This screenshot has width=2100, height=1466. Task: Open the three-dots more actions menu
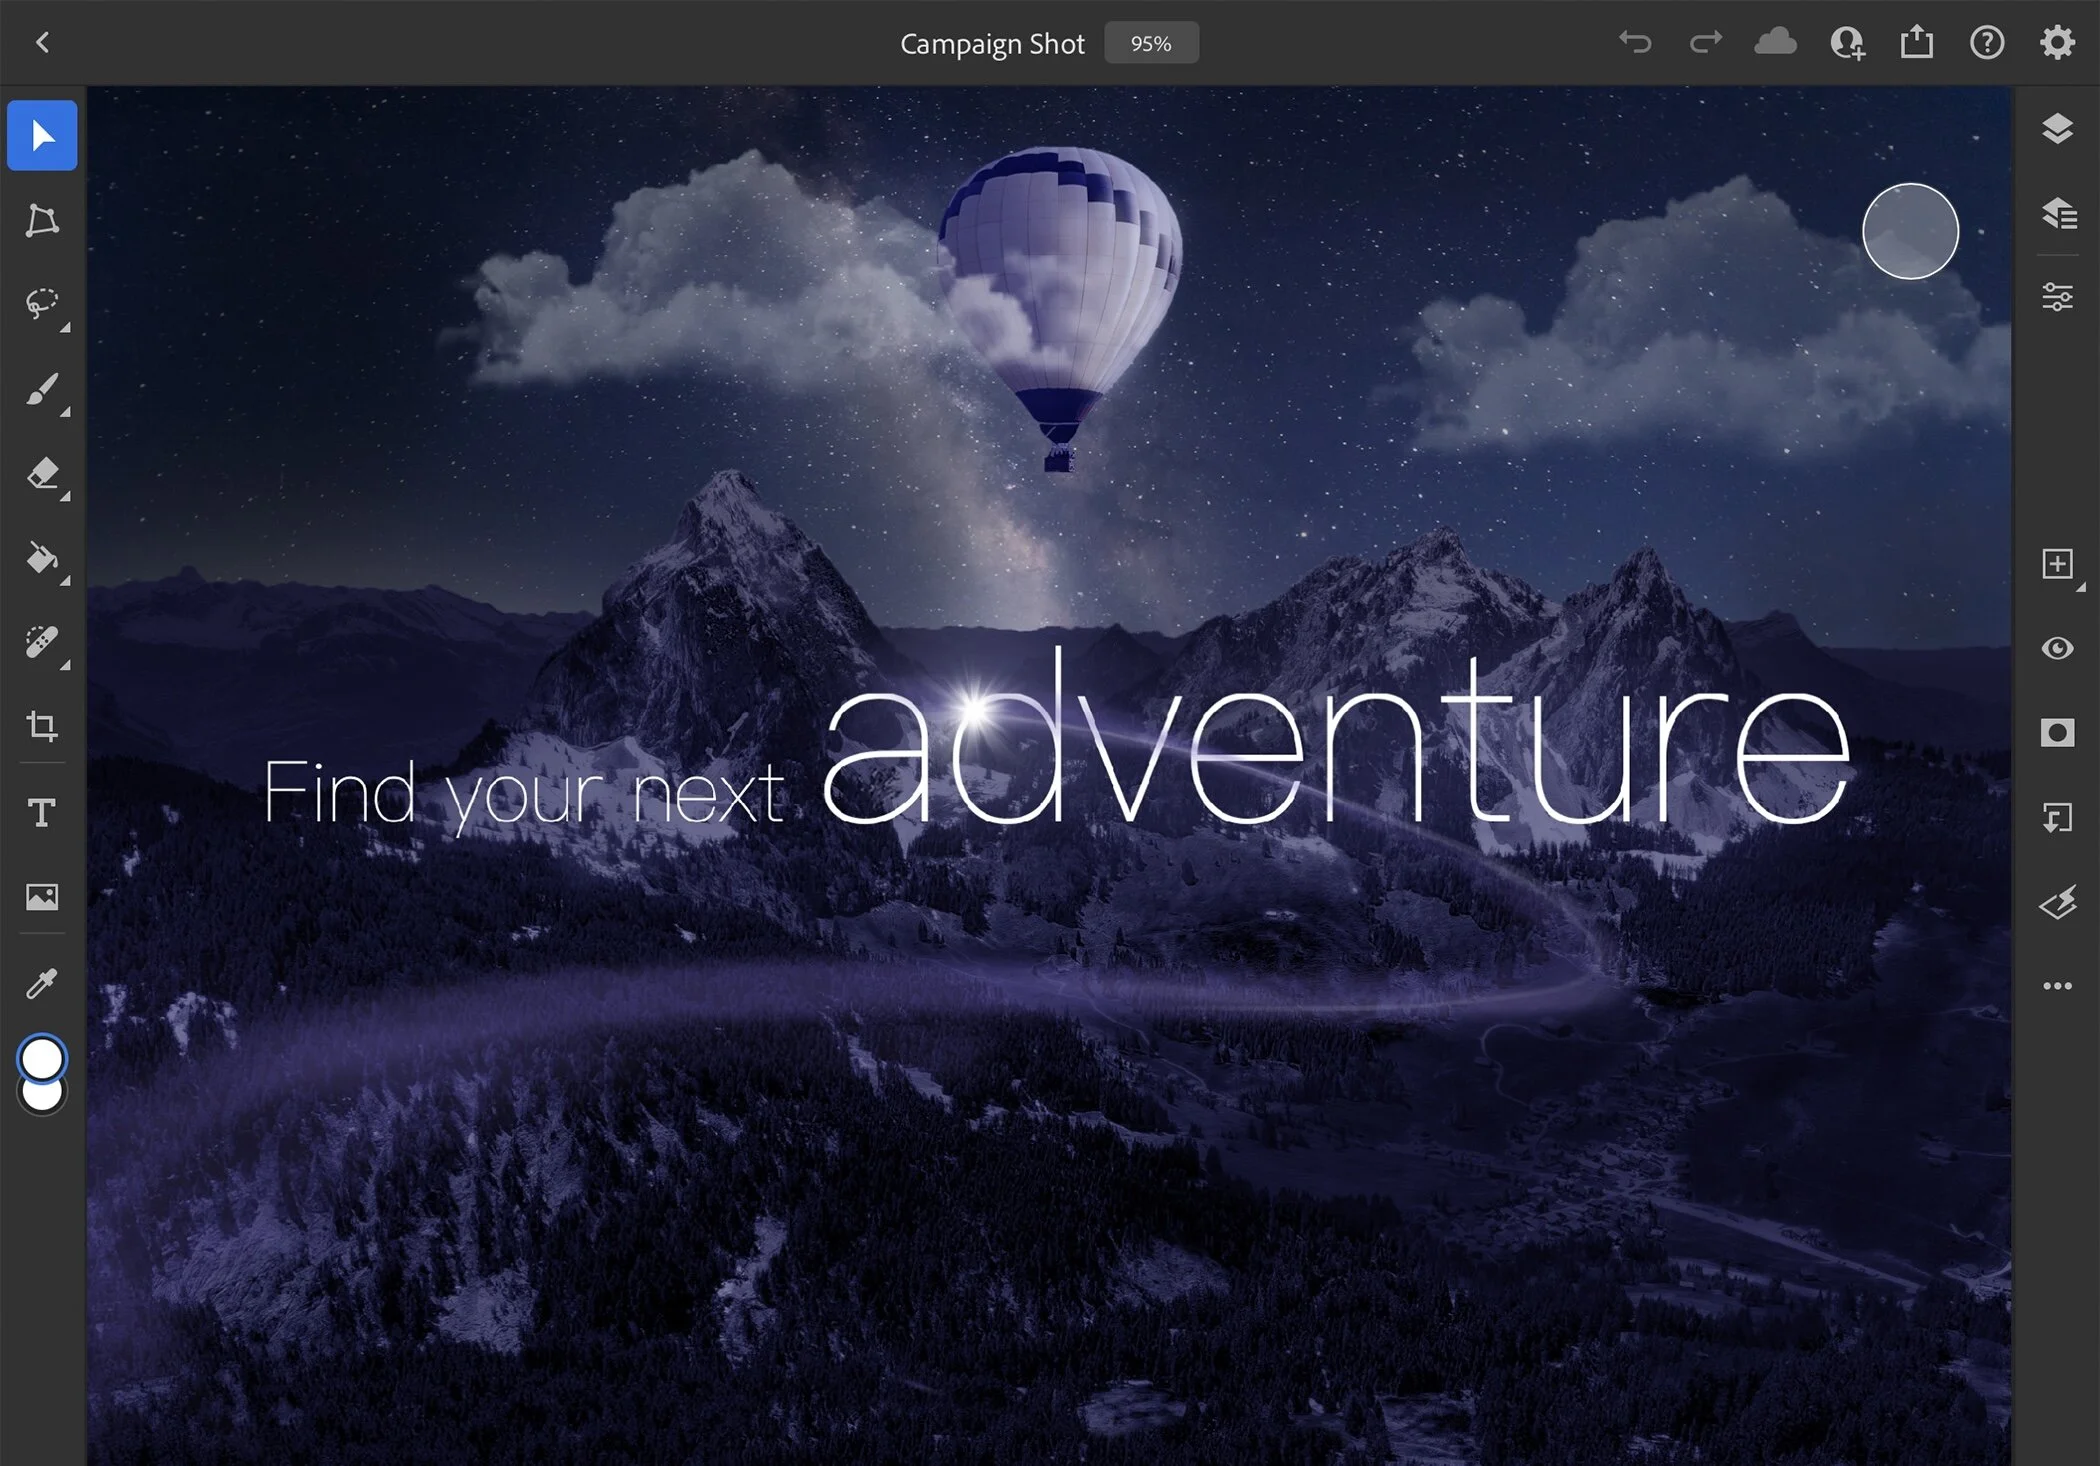pos(2057,986)
